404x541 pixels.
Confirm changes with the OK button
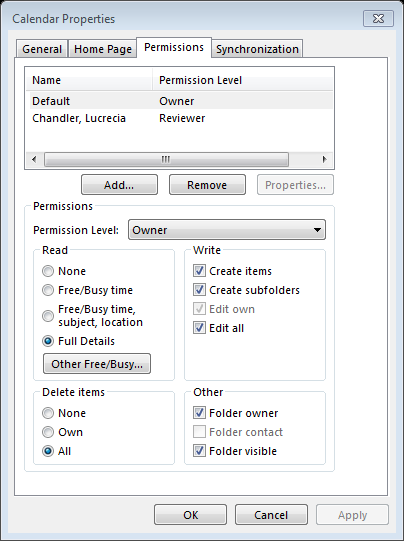pos(190,515)
